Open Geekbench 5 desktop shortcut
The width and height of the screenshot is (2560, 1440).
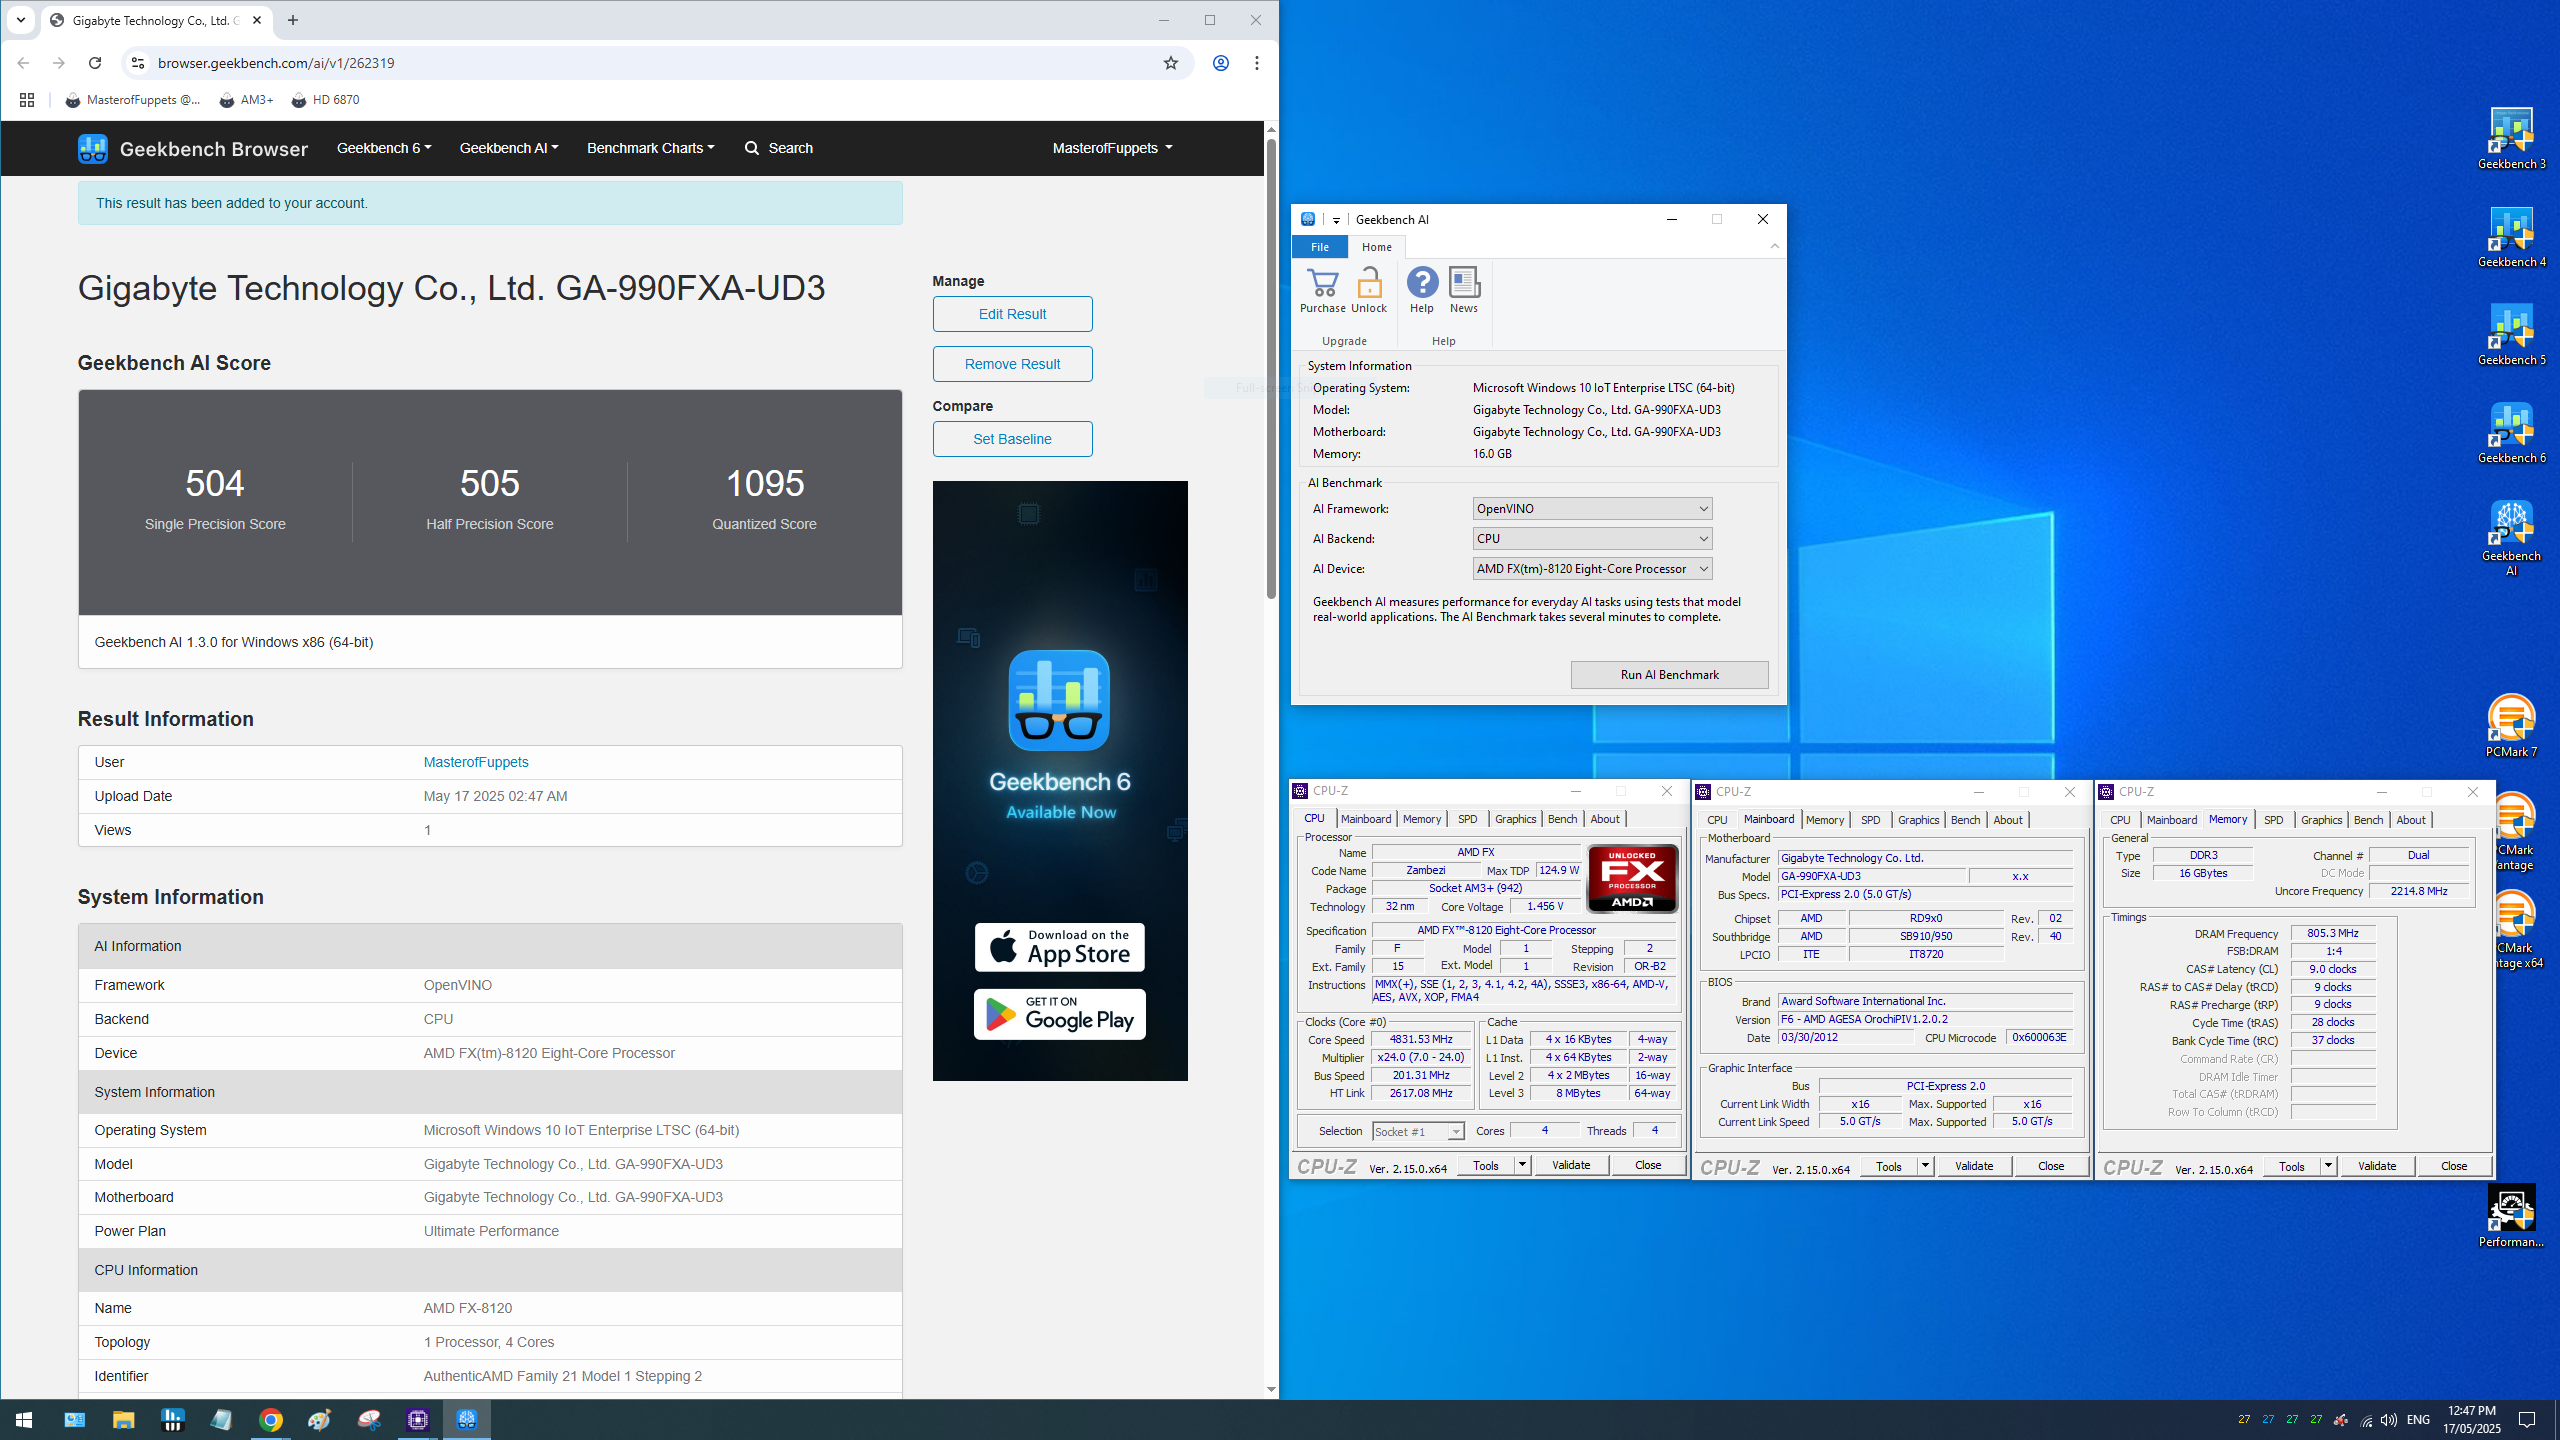[x=2511, y=334]
